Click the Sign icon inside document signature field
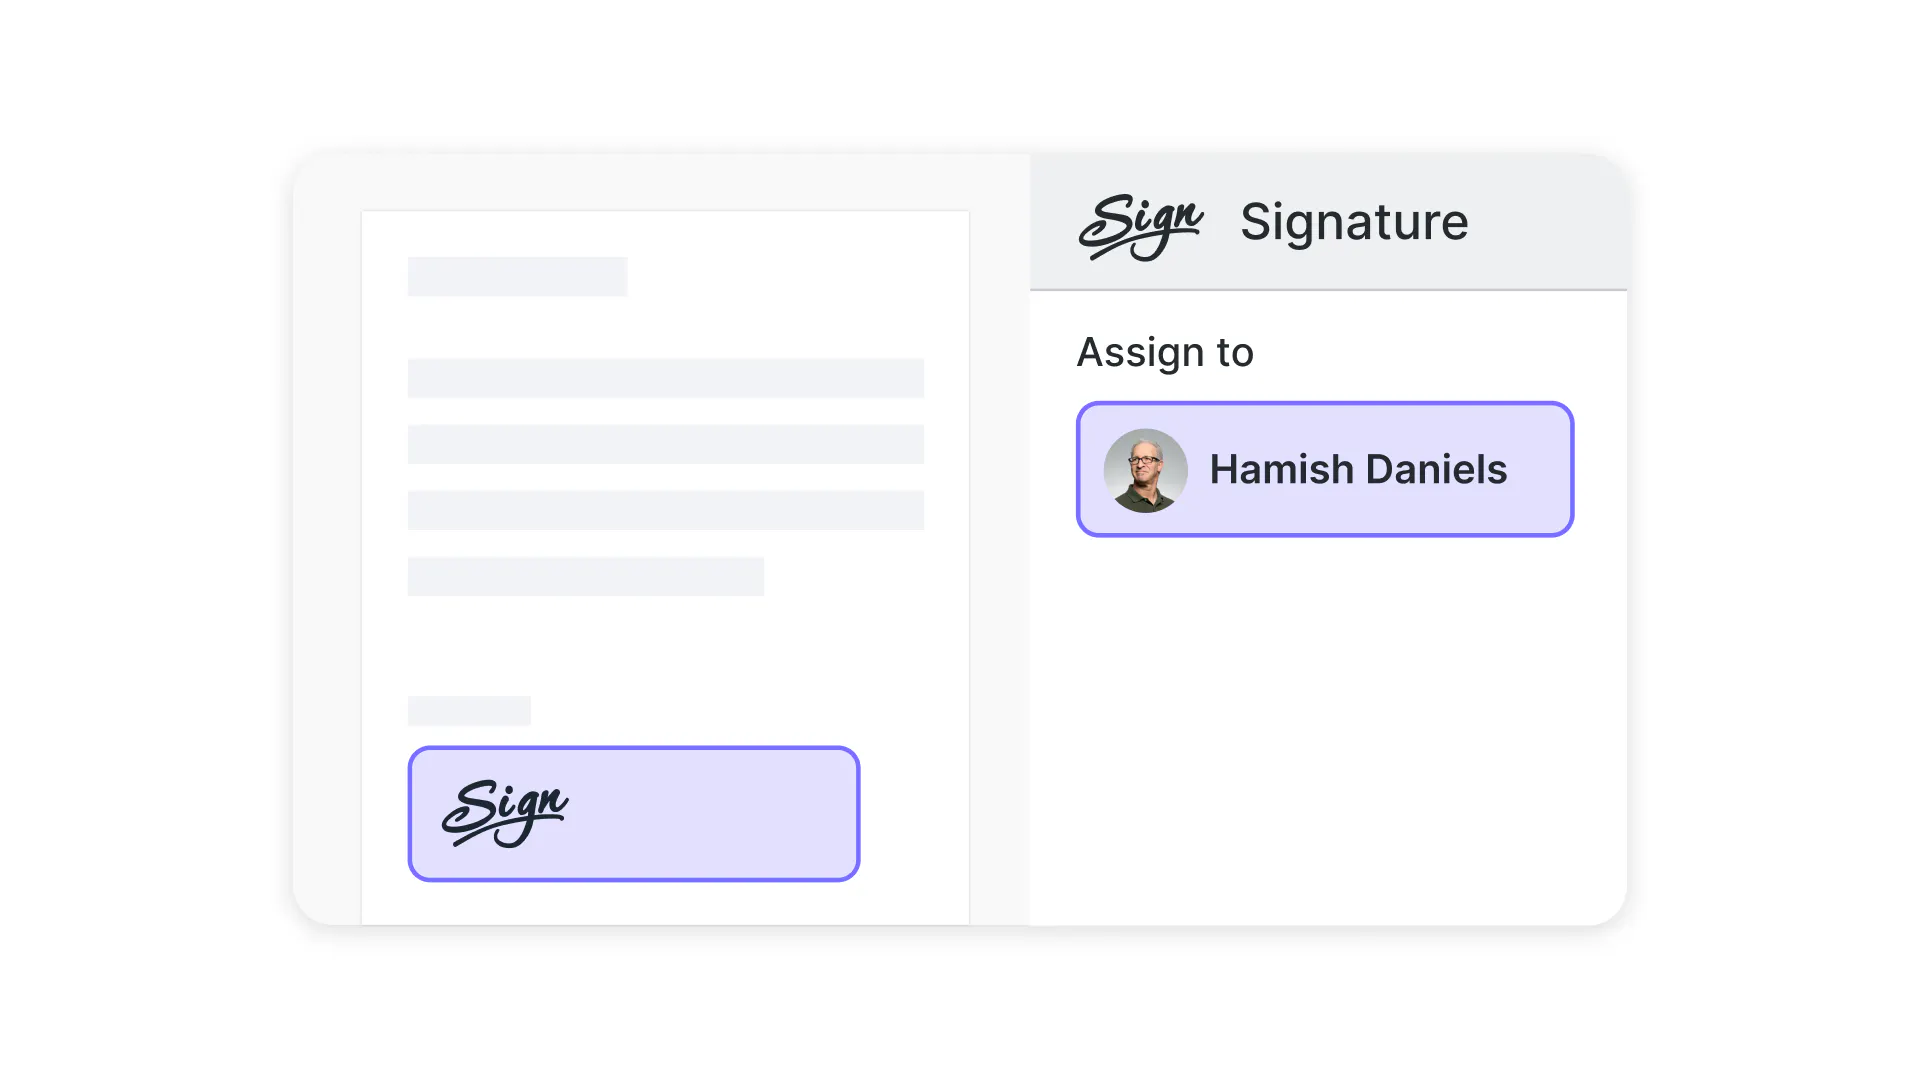The image size is (1920, 1080). (505, 811)
